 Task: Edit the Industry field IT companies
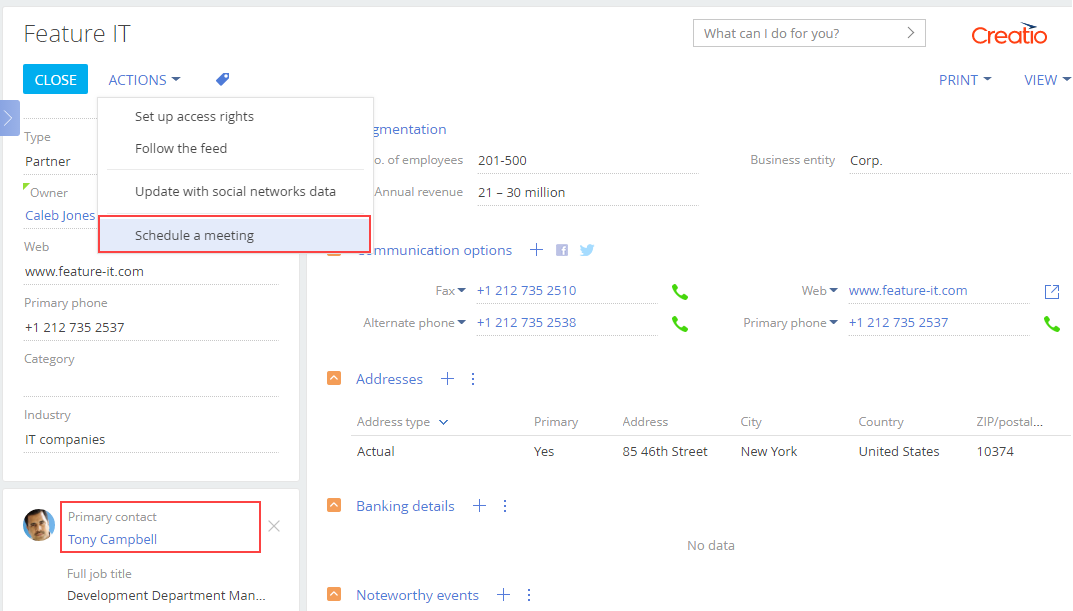(151, 440)
